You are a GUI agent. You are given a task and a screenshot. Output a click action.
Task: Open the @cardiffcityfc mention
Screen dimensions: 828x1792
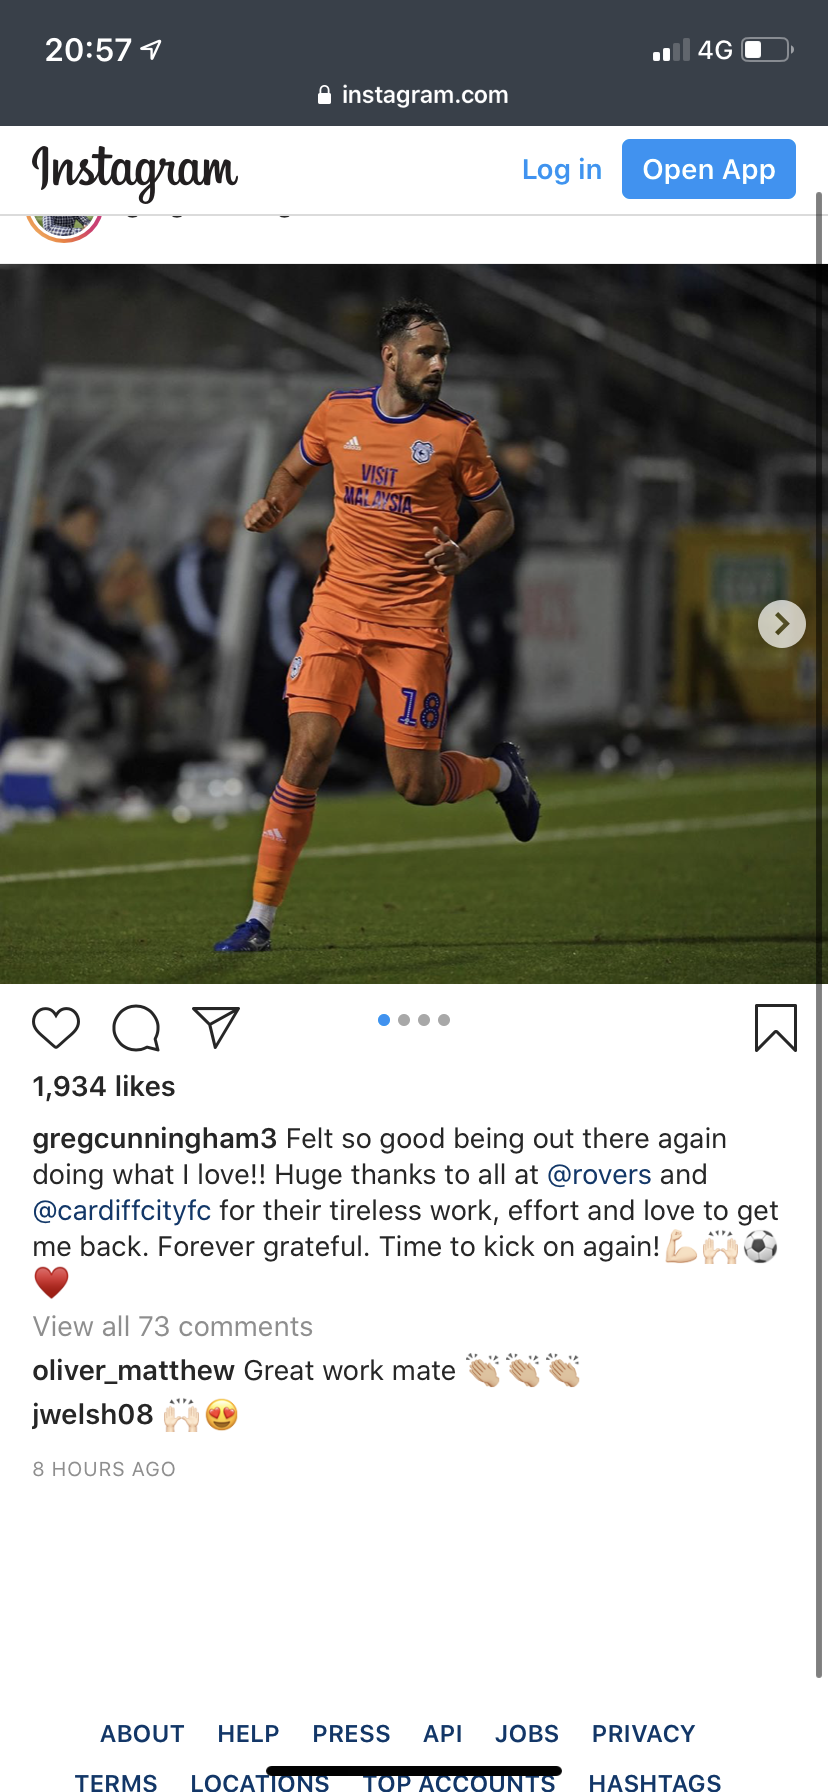[x=122, y=1211]
